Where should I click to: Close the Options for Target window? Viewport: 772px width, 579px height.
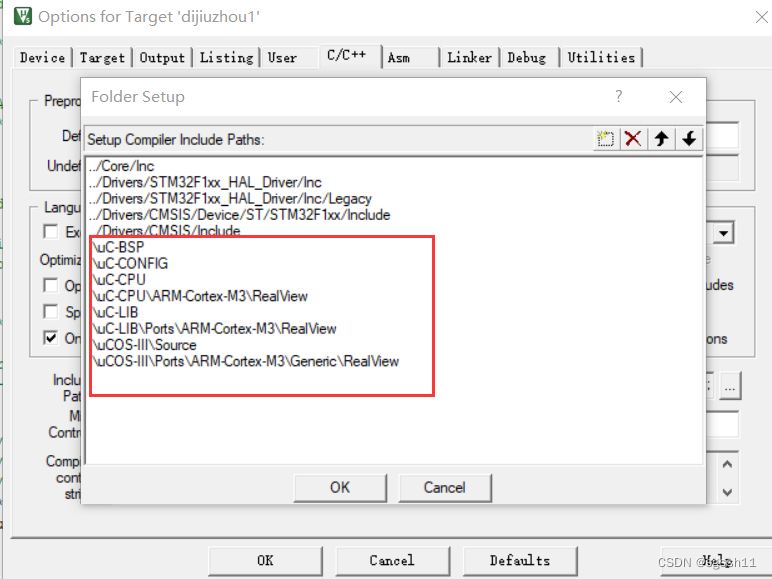761,17
